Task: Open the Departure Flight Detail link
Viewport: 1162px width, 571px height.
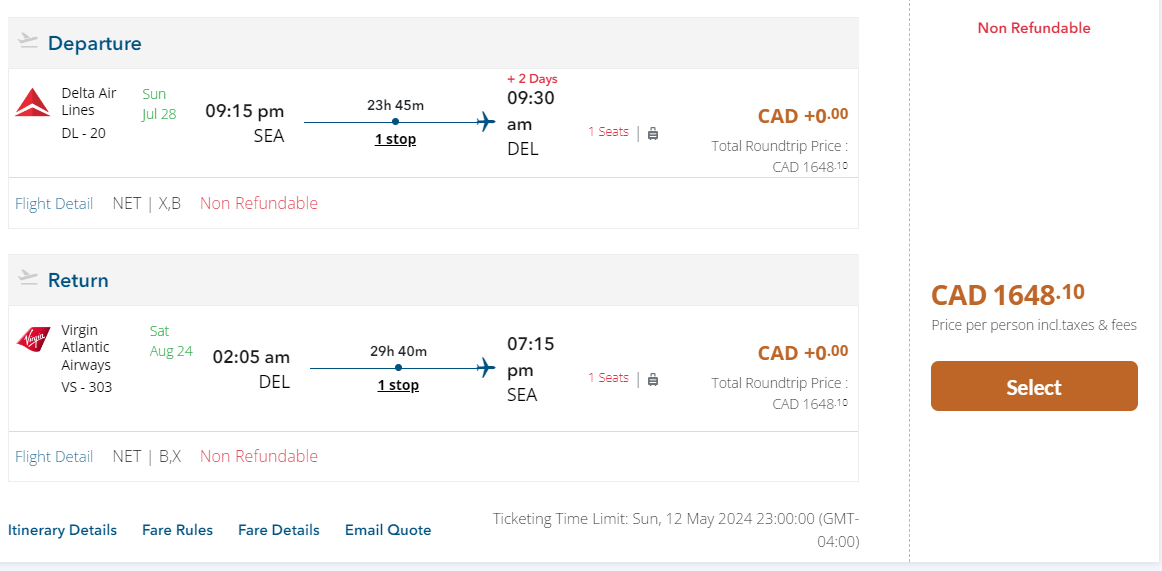Action: coord(54,204)
